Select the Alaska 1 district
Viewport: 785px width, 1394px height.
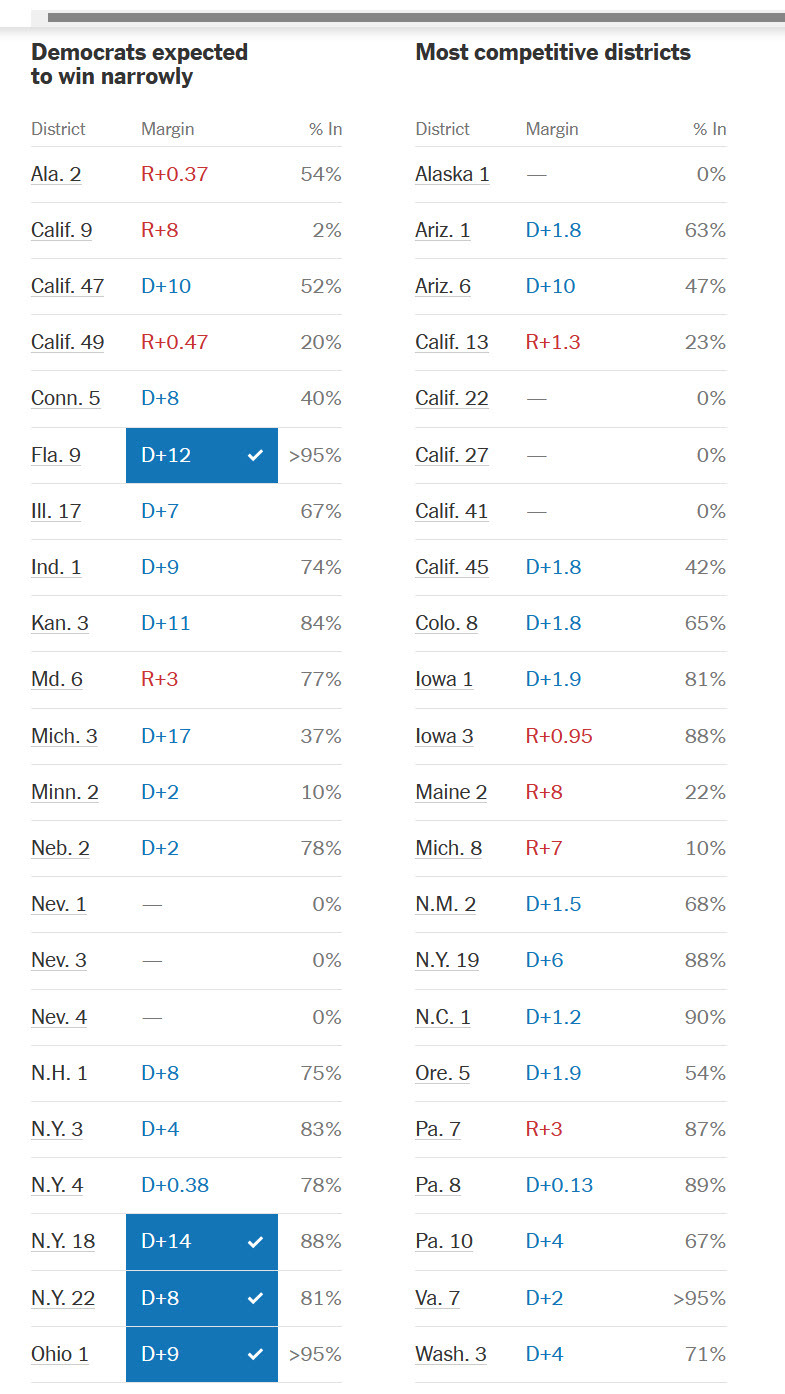pyautogui.click(x=452, y=174)
